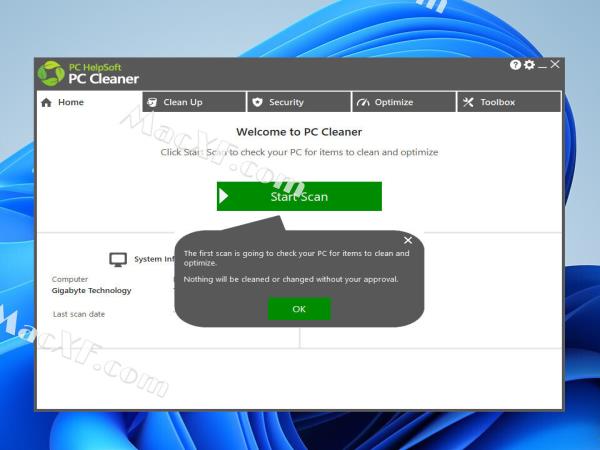Confirm the tooltip with OK
Viewport: 600px width, 450px height.
[299, 309]
